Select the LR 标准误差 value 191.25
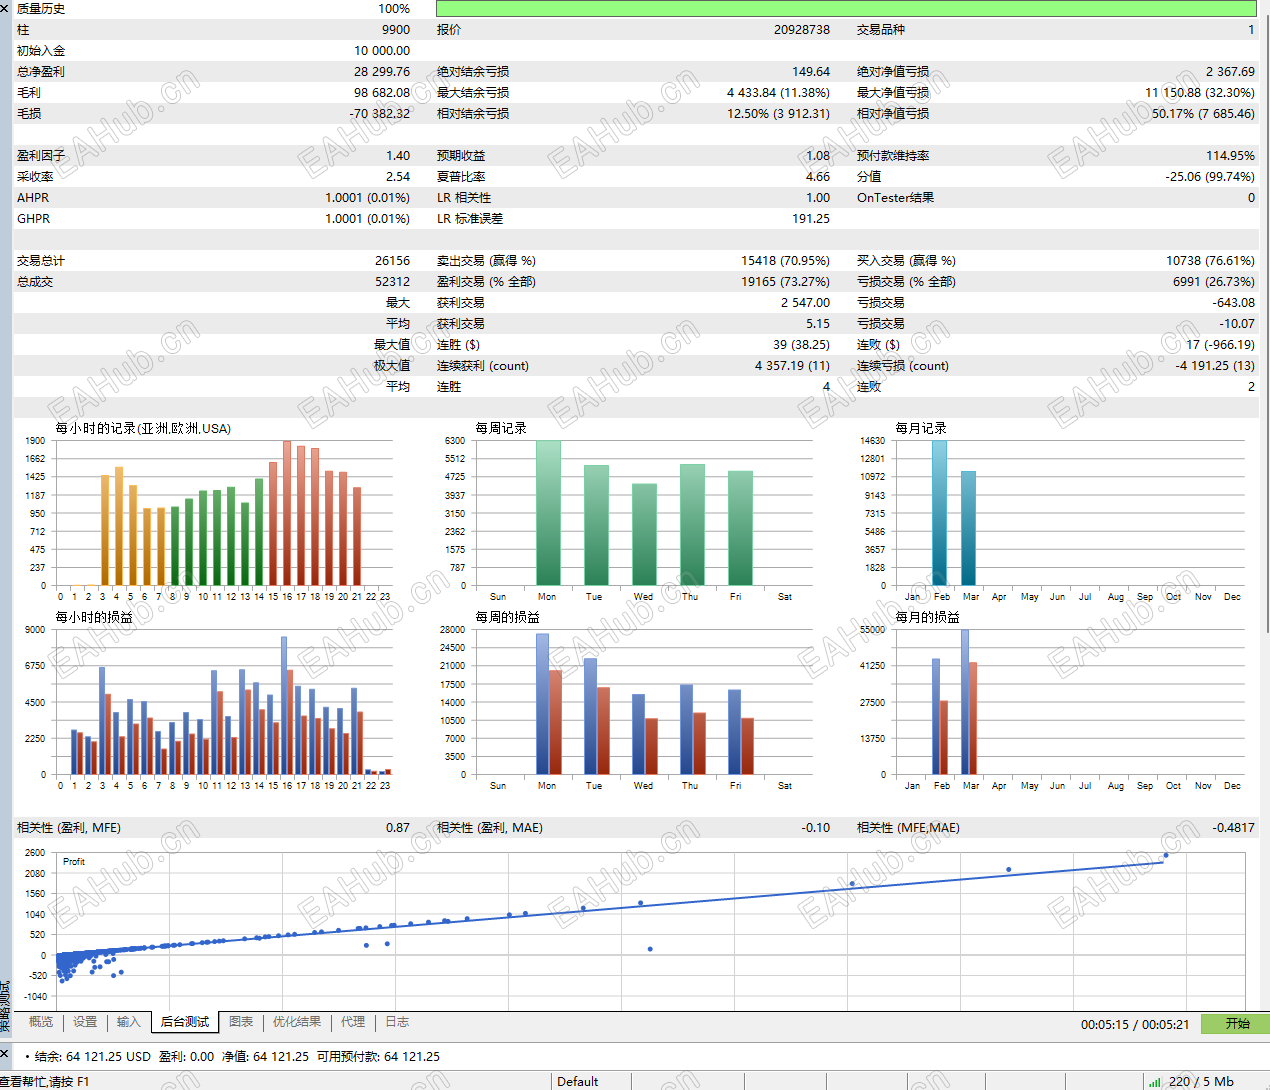The width and height of the screenshot is (1270, 1090). (811, 219)
